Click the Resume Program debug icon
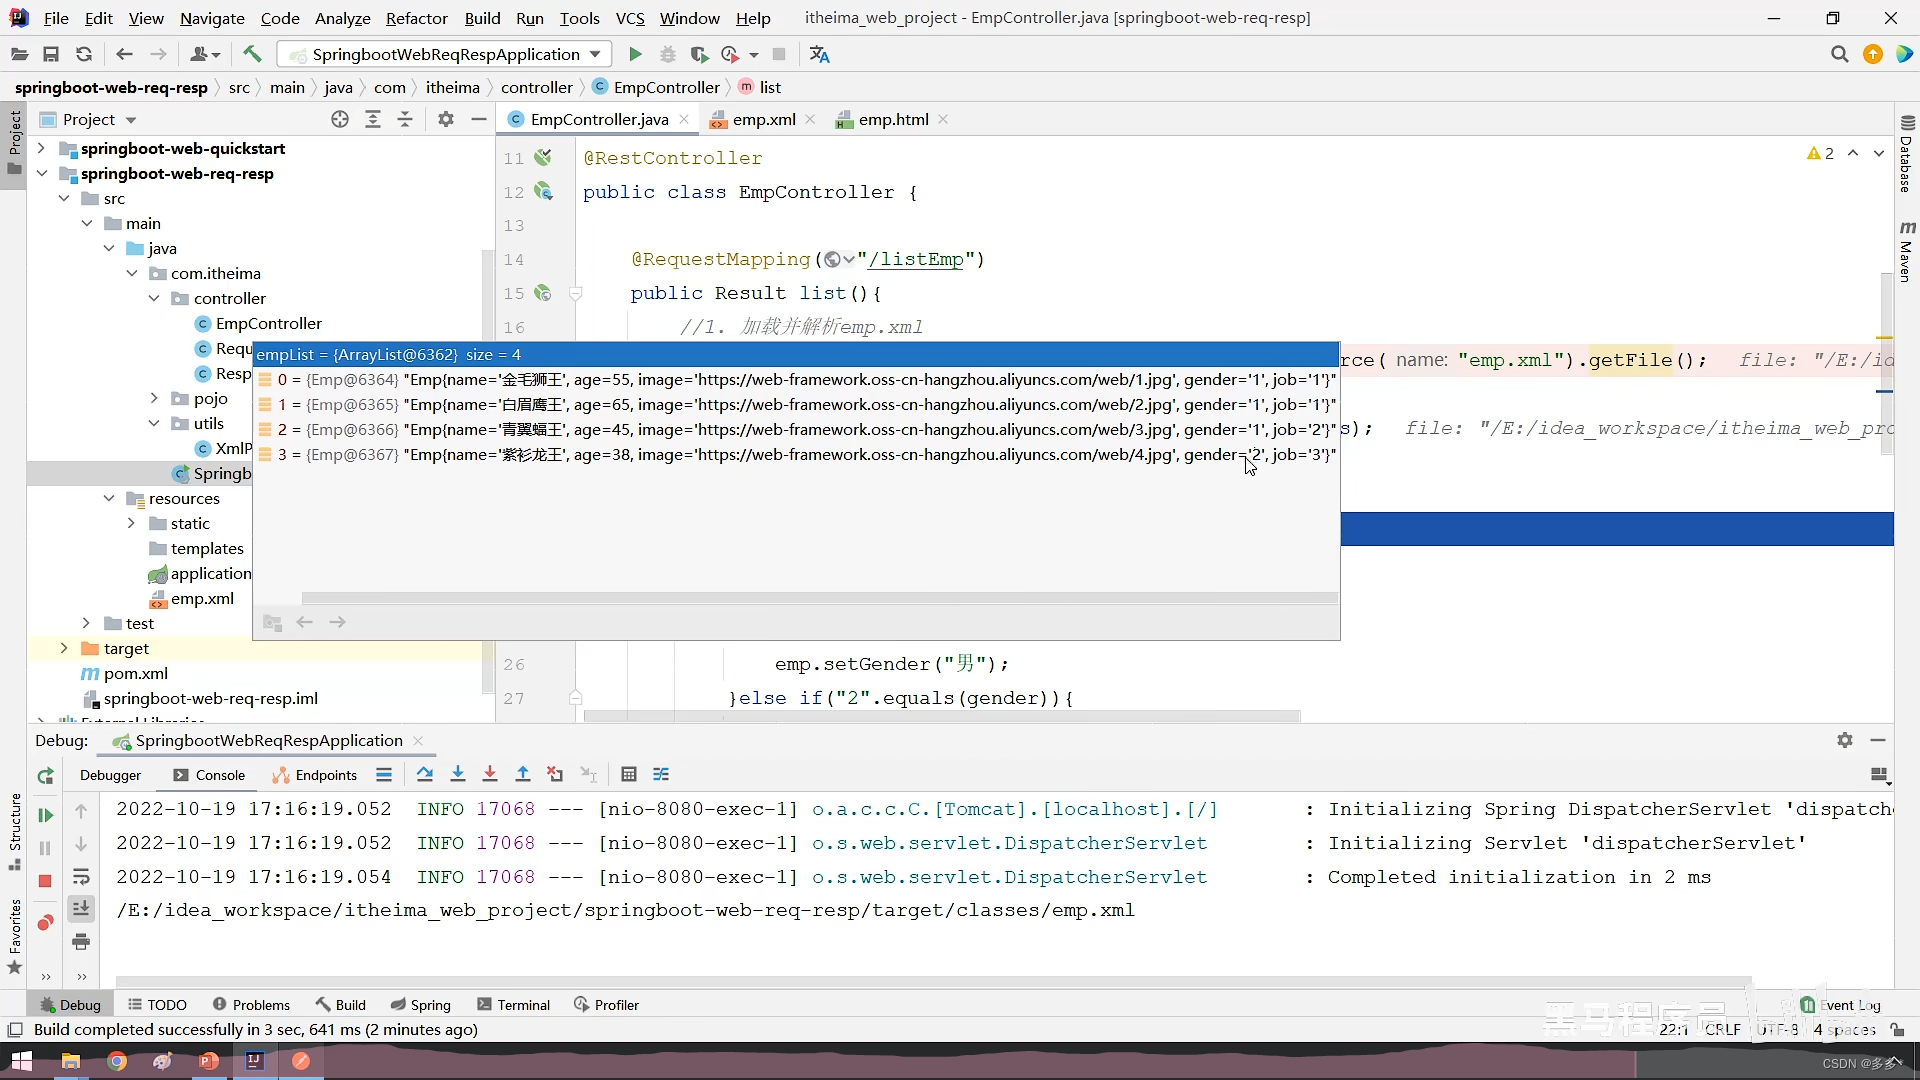The image size is (1920, 1080). [x=45, y=815]
